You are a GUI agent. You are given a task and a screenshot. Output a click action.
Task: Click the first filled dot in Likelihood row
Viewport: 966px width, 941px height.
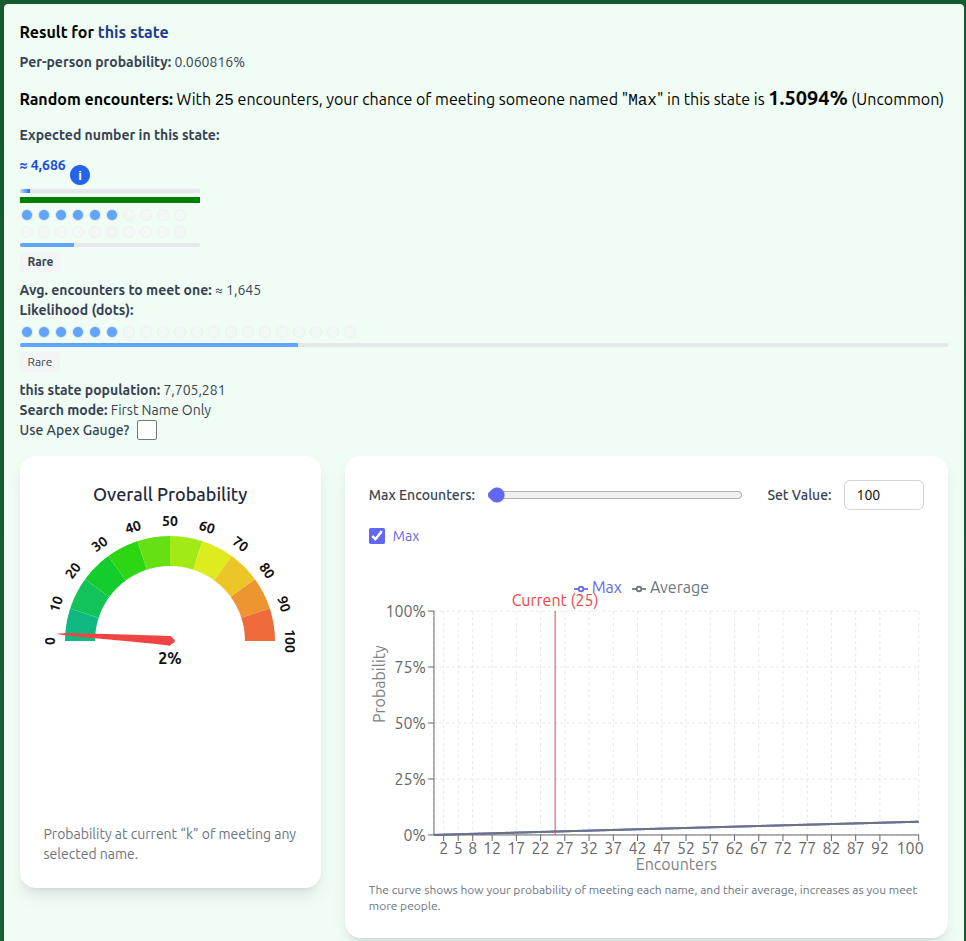coord(27,332)
